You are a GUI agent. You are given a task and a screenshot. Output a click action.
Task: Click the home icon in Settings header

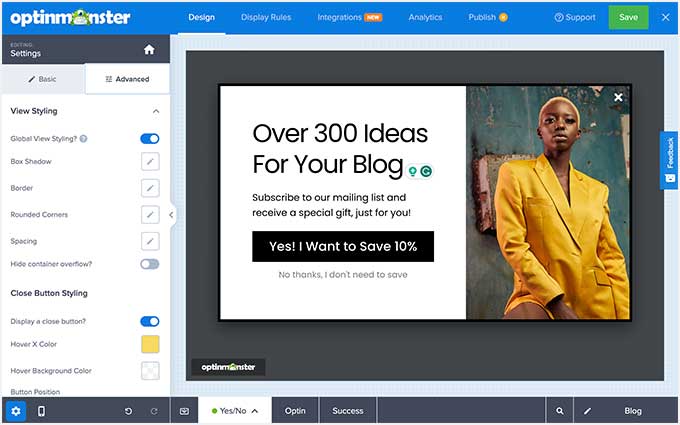149,49
